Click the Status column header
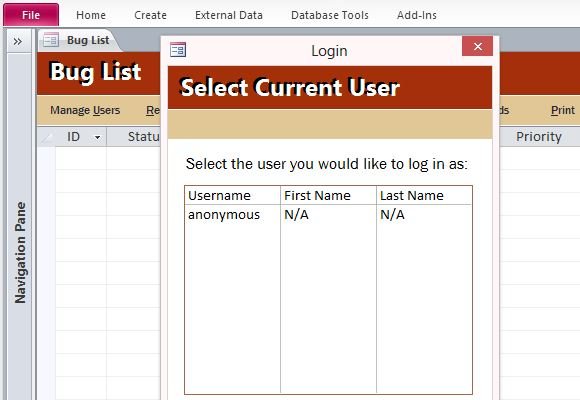 134,137
